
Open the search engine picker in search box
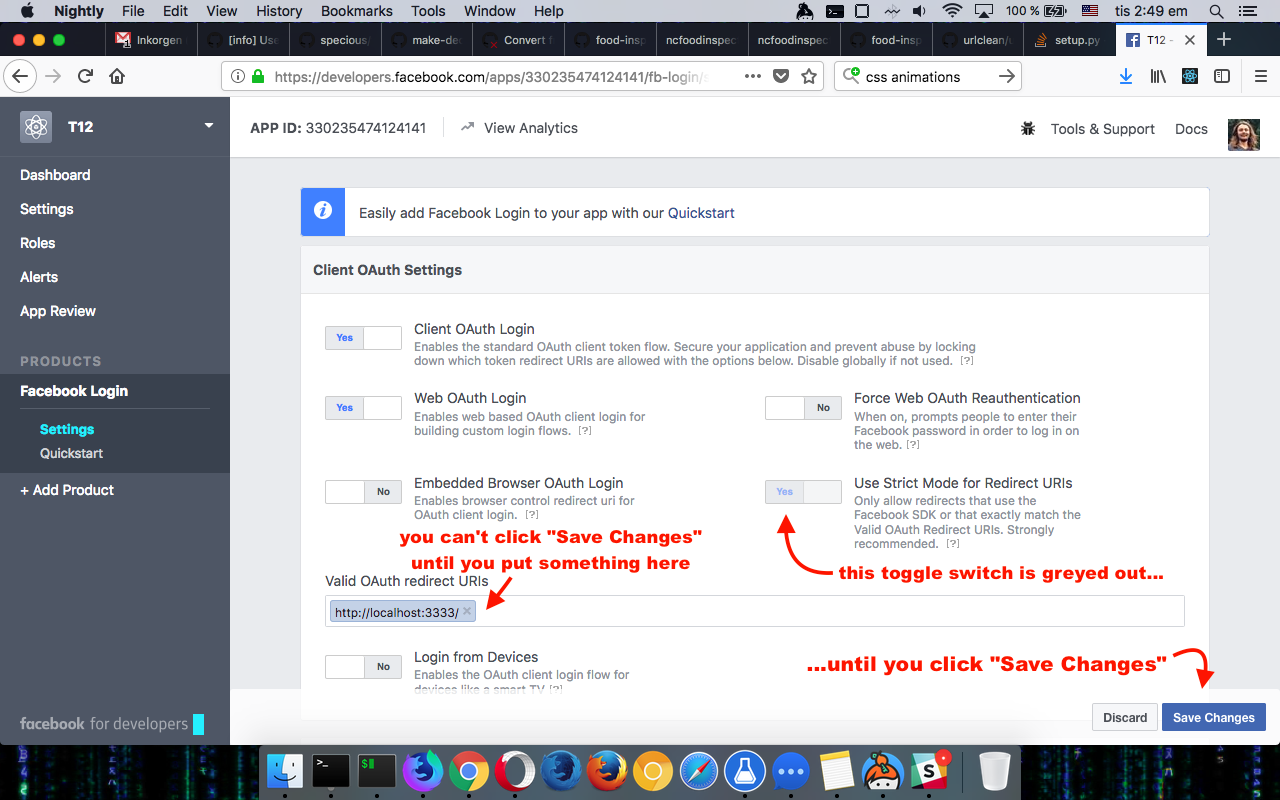[851, 76]
